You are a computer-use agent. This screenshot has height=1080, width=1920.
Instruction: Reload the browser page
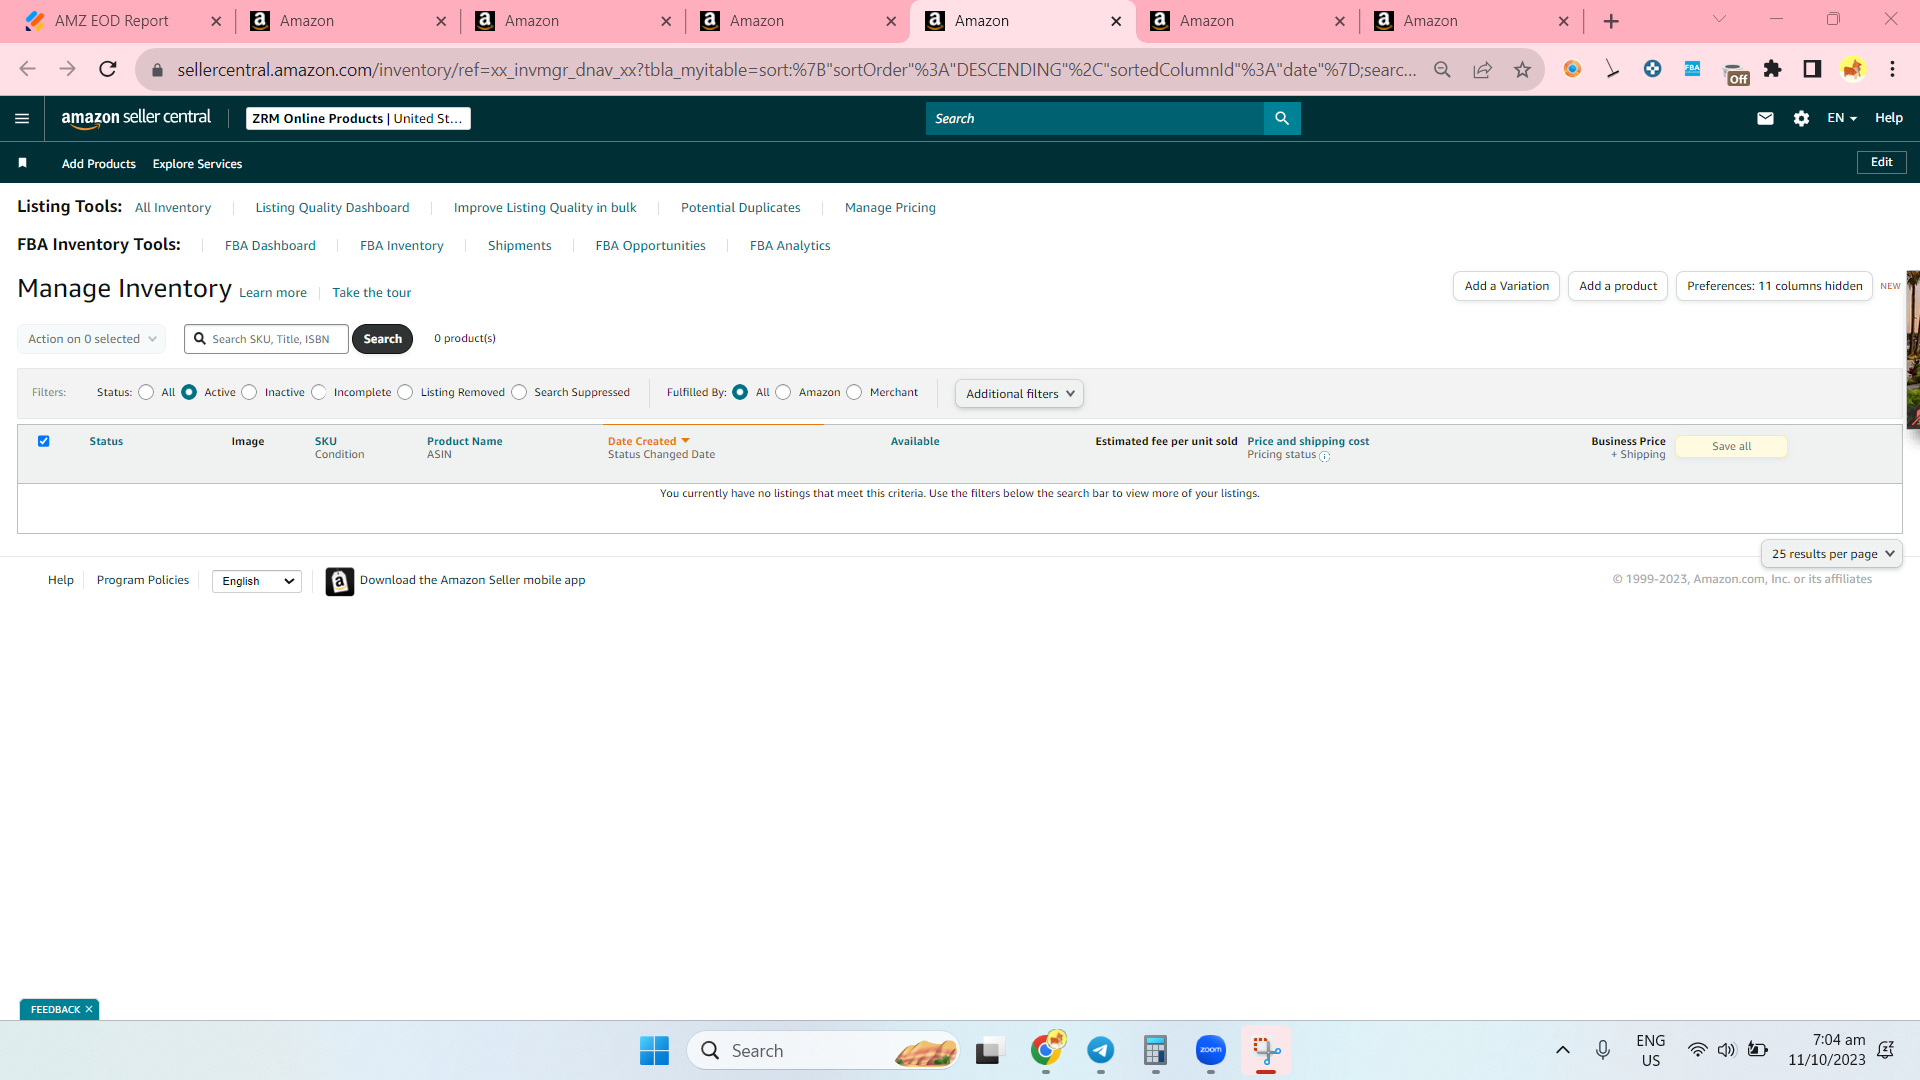[x=108, y=69]
